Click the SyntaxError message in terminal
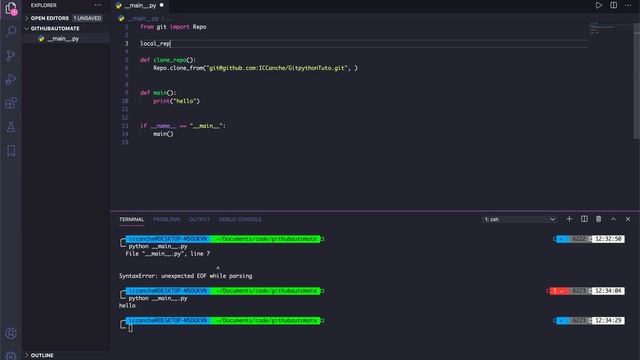The image size is (640, 360). click(185, 276)
